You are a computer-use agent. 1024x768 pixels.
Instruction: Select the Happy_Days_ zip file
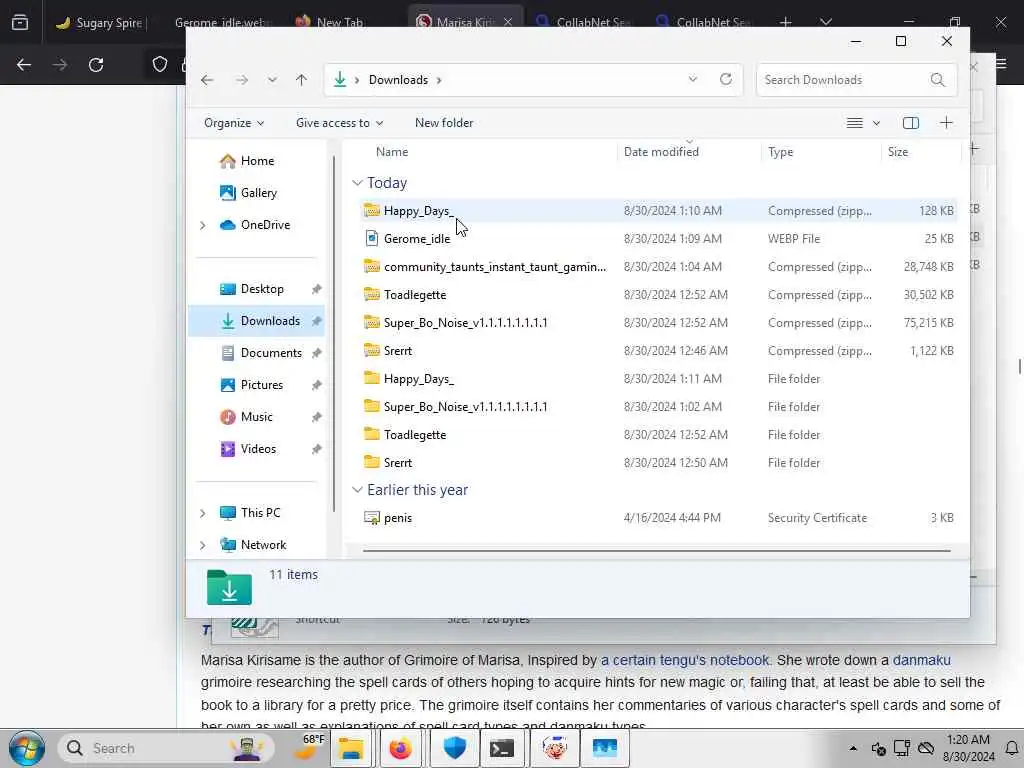pyautogui.click(x=658, y=210)
